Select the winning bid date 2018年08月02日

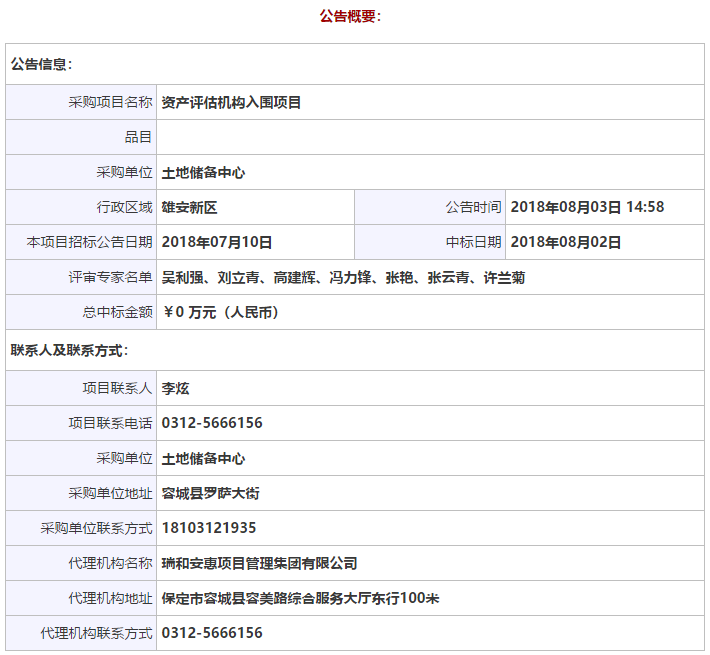[x=565, y=242]
